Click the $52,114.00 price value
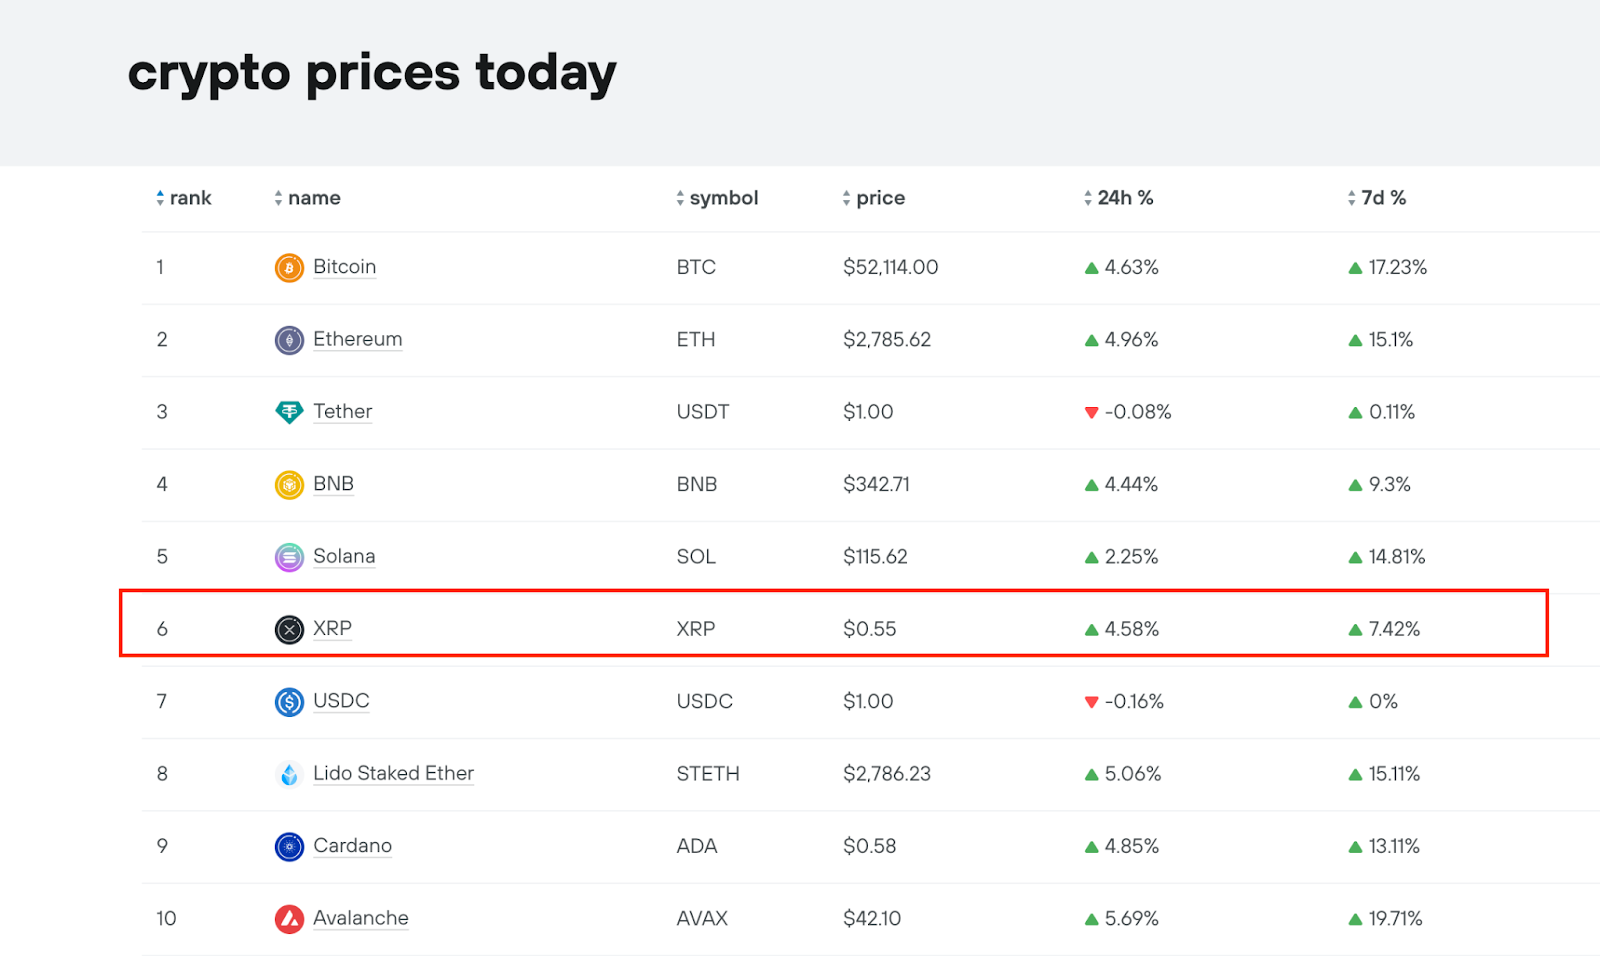The image size is (1600, 956). tap(891, 267)
